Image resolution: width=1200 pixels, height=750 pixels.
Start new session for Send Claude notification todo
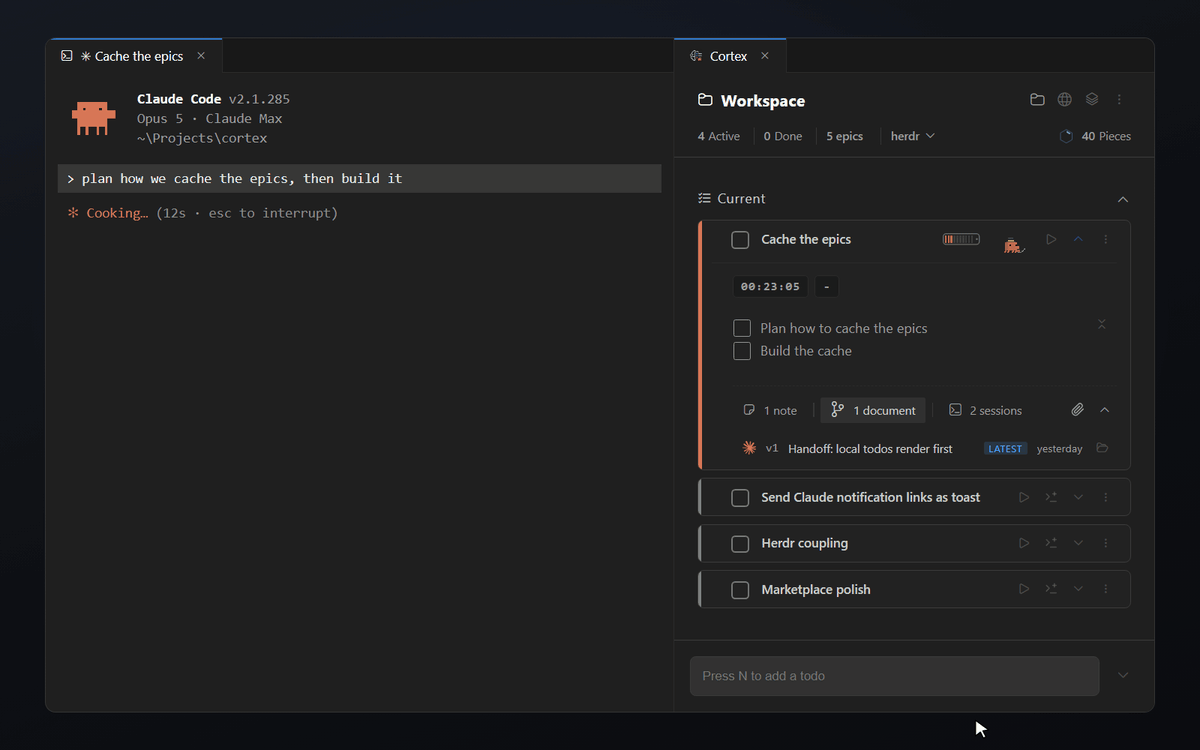[1051, 498]
